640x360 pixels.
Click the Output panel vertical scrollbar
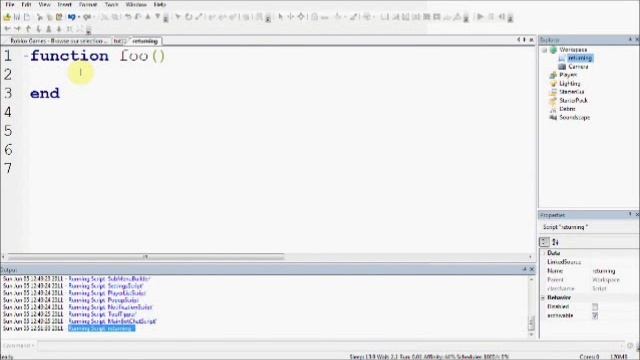pyautogui.click(x=531, y=307)
